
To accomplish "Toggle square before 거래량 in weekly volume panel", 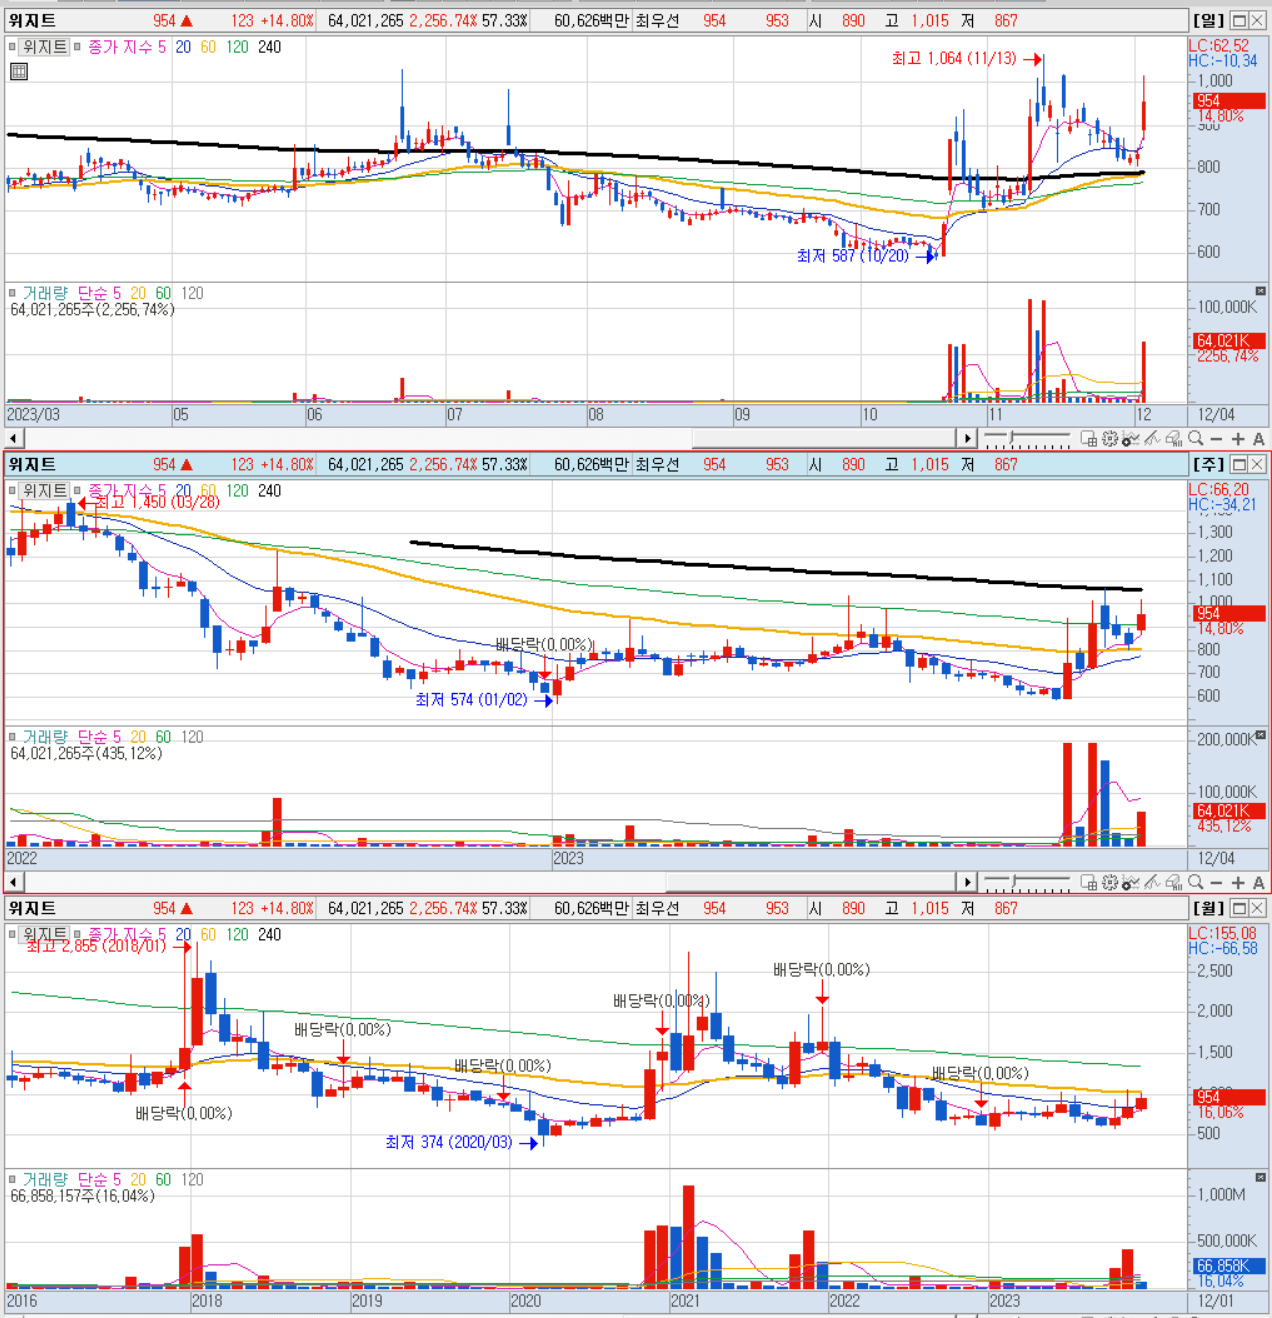I will coord(13,737).
